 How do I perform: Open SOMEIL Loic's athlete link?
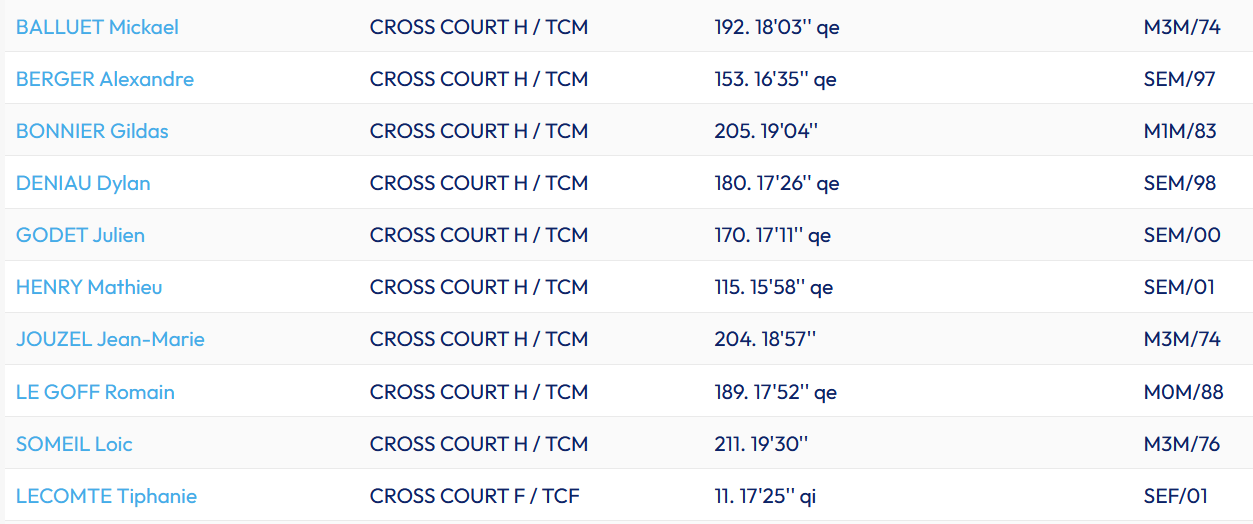pos(74,444)
